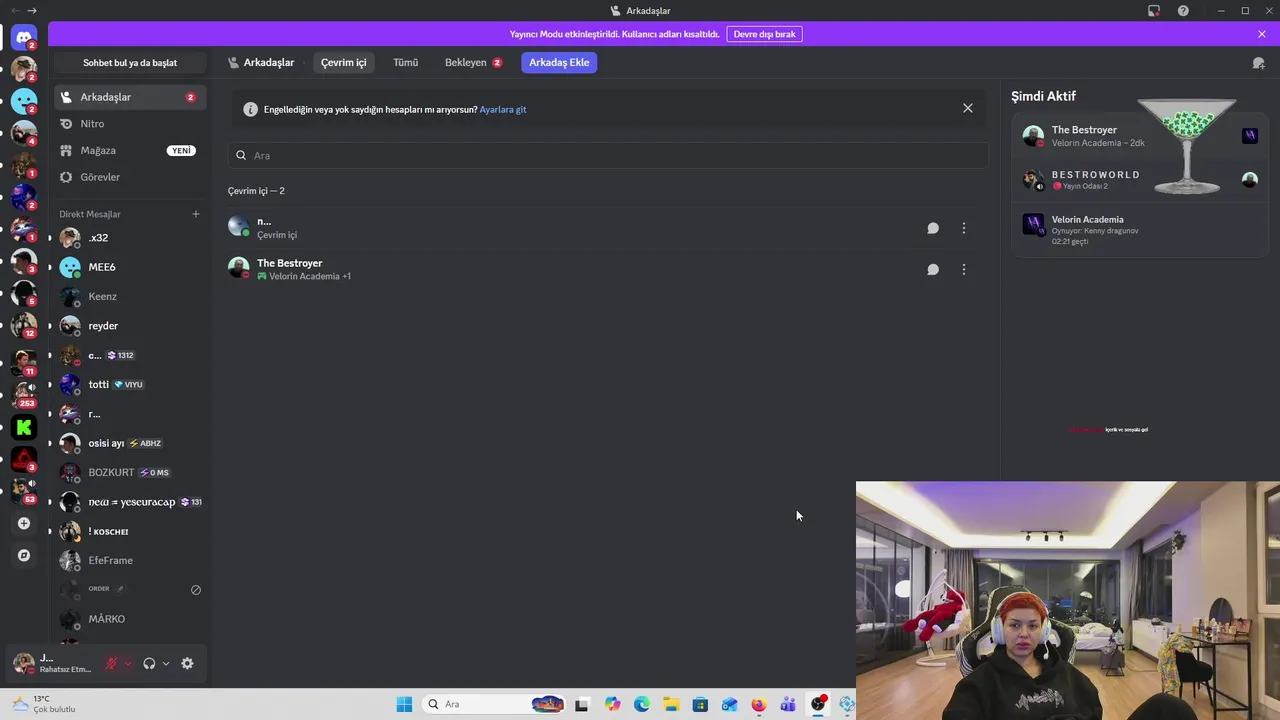Follow the 'Ayarlara git' link

[x=503, y=109]
